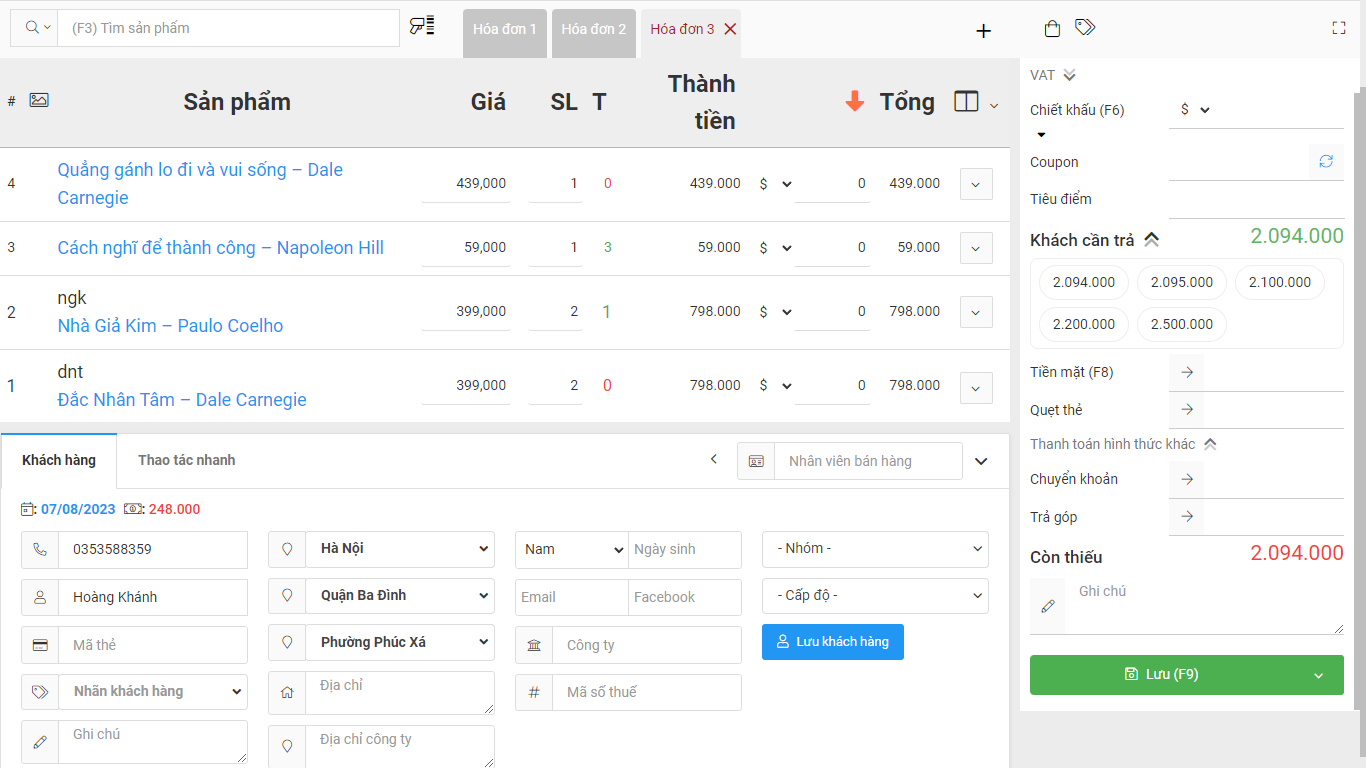This screenshot has width=1366, height=768.
Task: Click the plus icon to add invoice
Action: [983, 31]
